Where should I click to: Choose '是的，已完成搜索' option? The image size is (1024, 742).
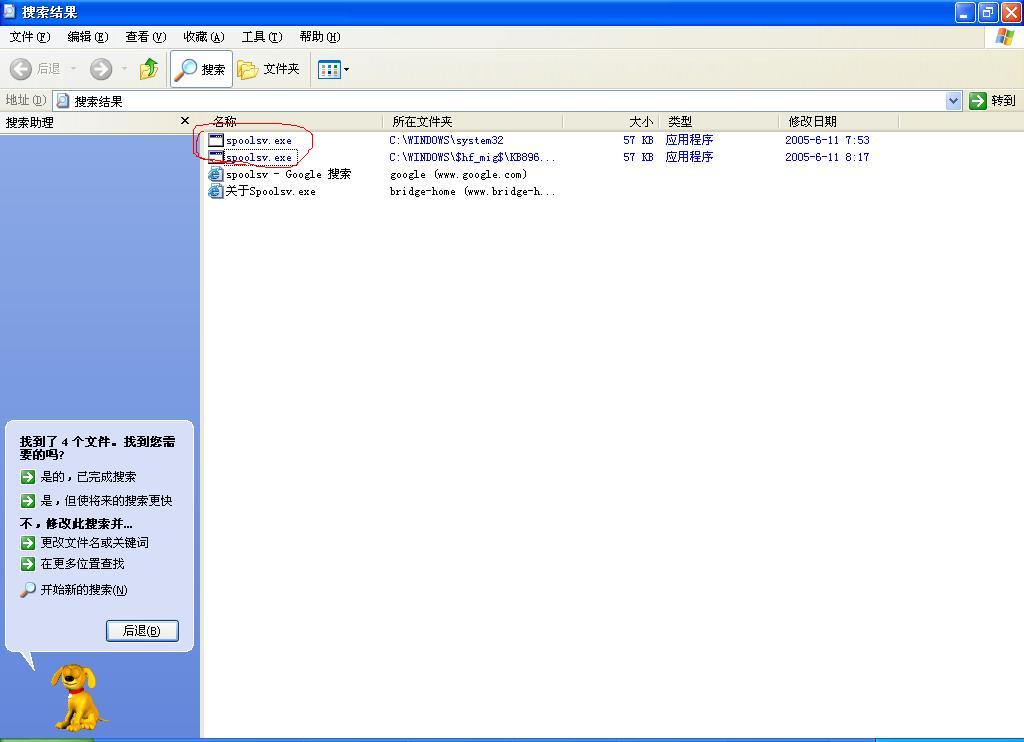pos(88,477)
